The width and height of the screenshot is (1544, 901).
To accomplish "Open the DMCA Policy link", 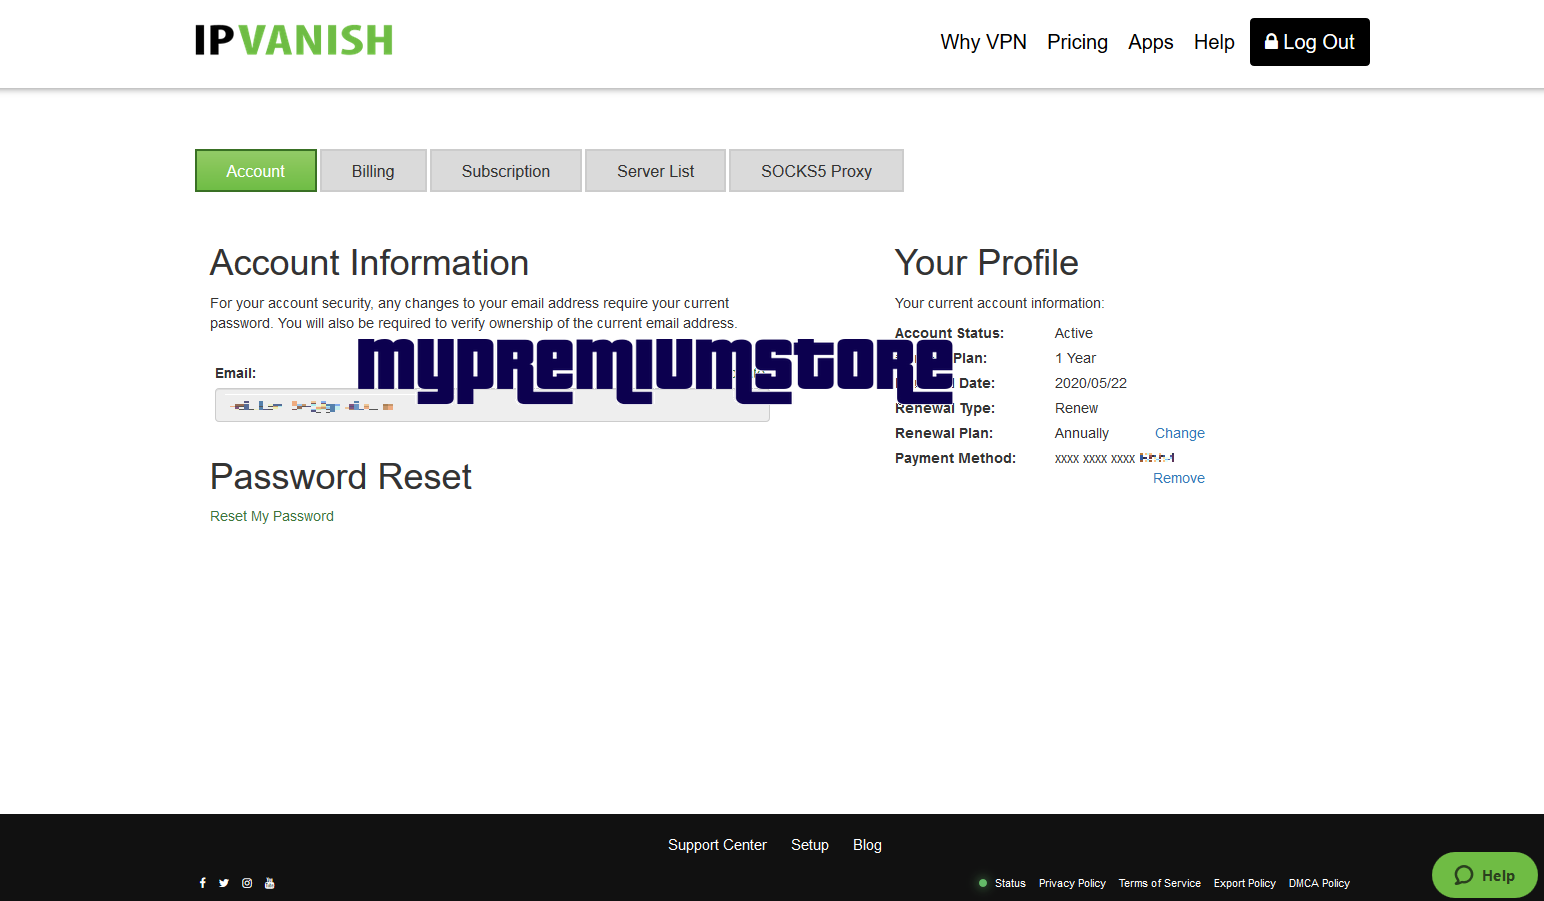I will [1319, 883].
